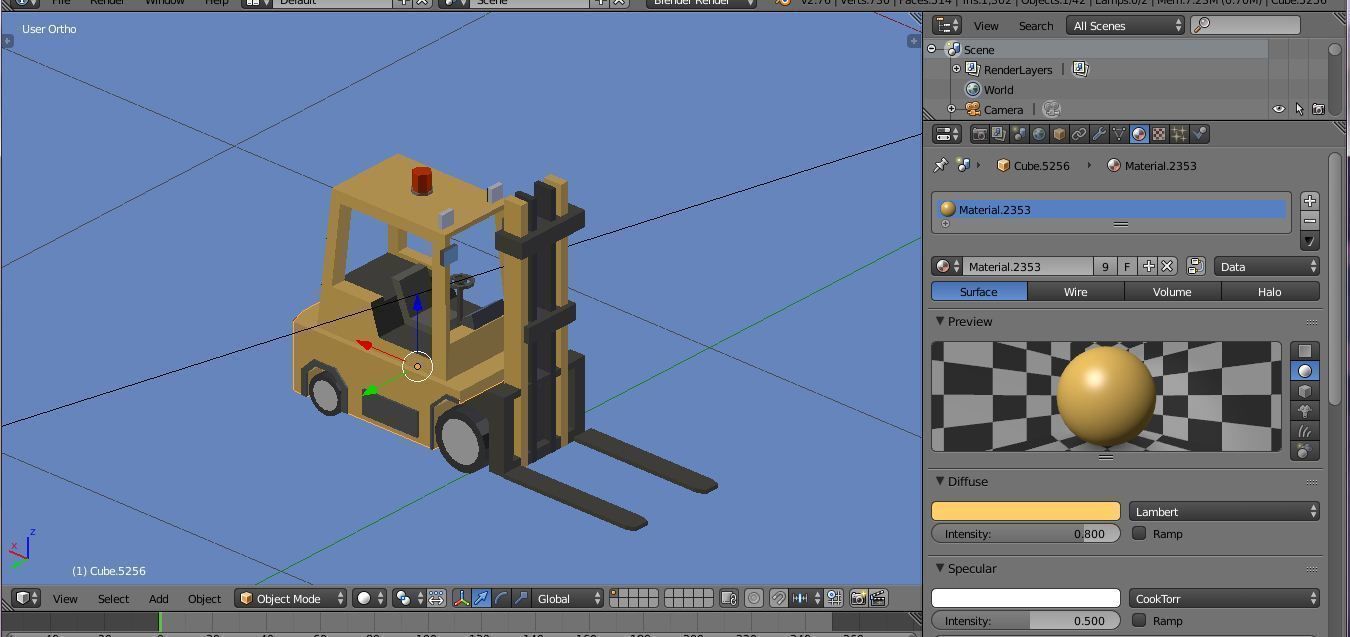Viewport: 1350px width, 637px height.
Task: Open the Particles properties tab
Action: [1179, 134]
